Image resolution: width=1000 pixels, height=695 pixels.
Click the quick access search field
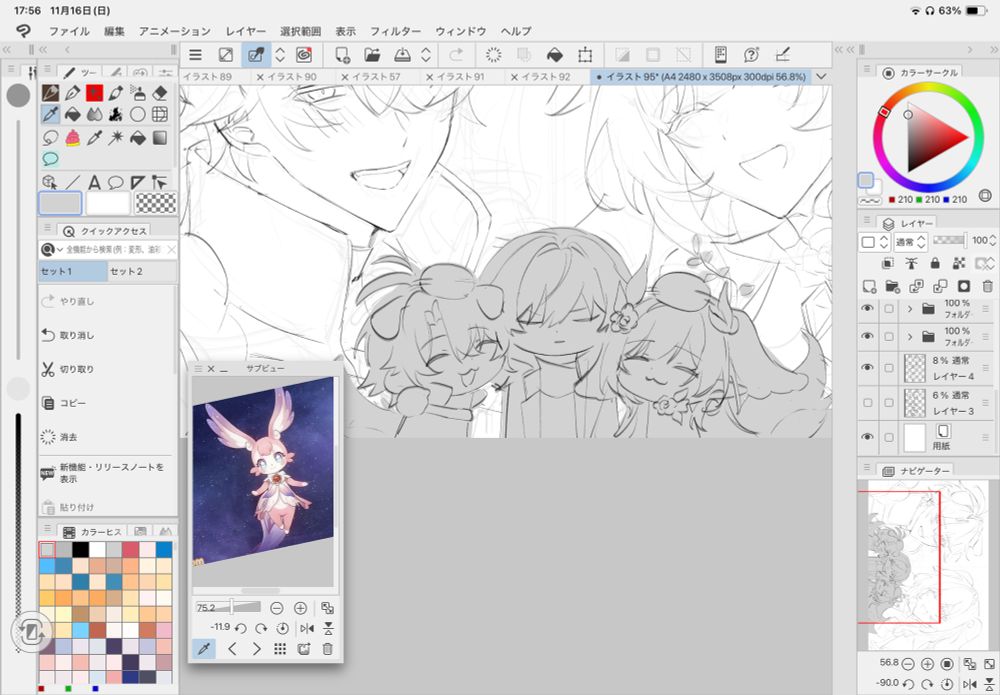115,249
